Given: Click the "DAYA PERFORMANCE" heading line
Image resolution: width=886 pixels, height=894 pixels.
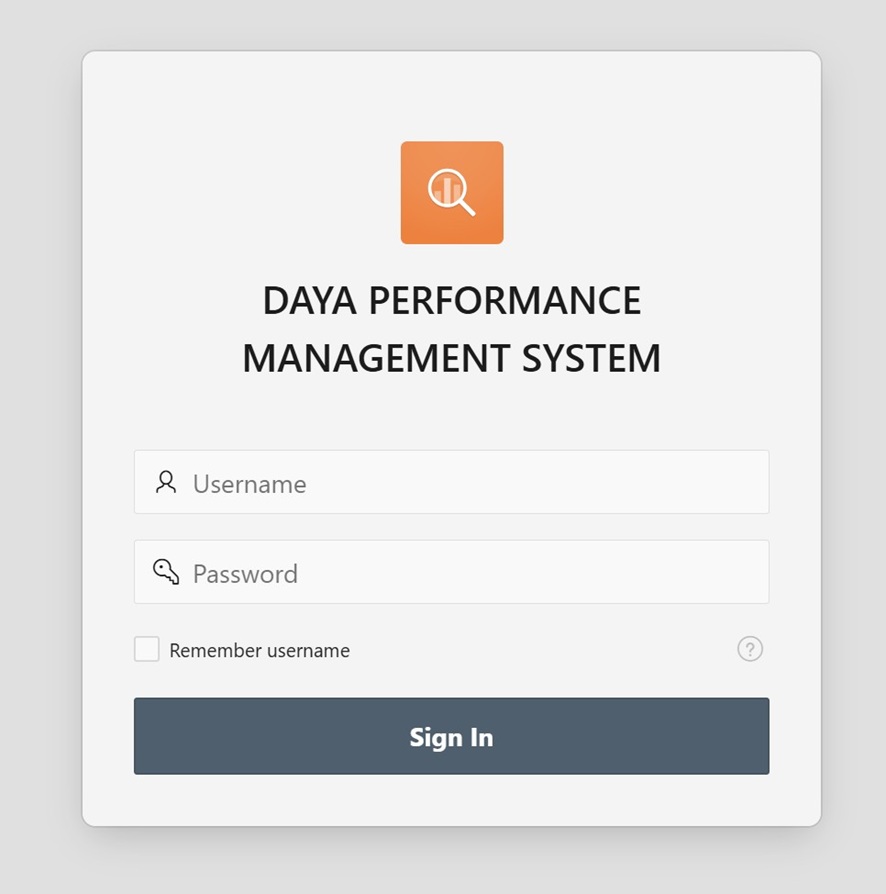Looking at the screenshot, I should click(451, 301).
